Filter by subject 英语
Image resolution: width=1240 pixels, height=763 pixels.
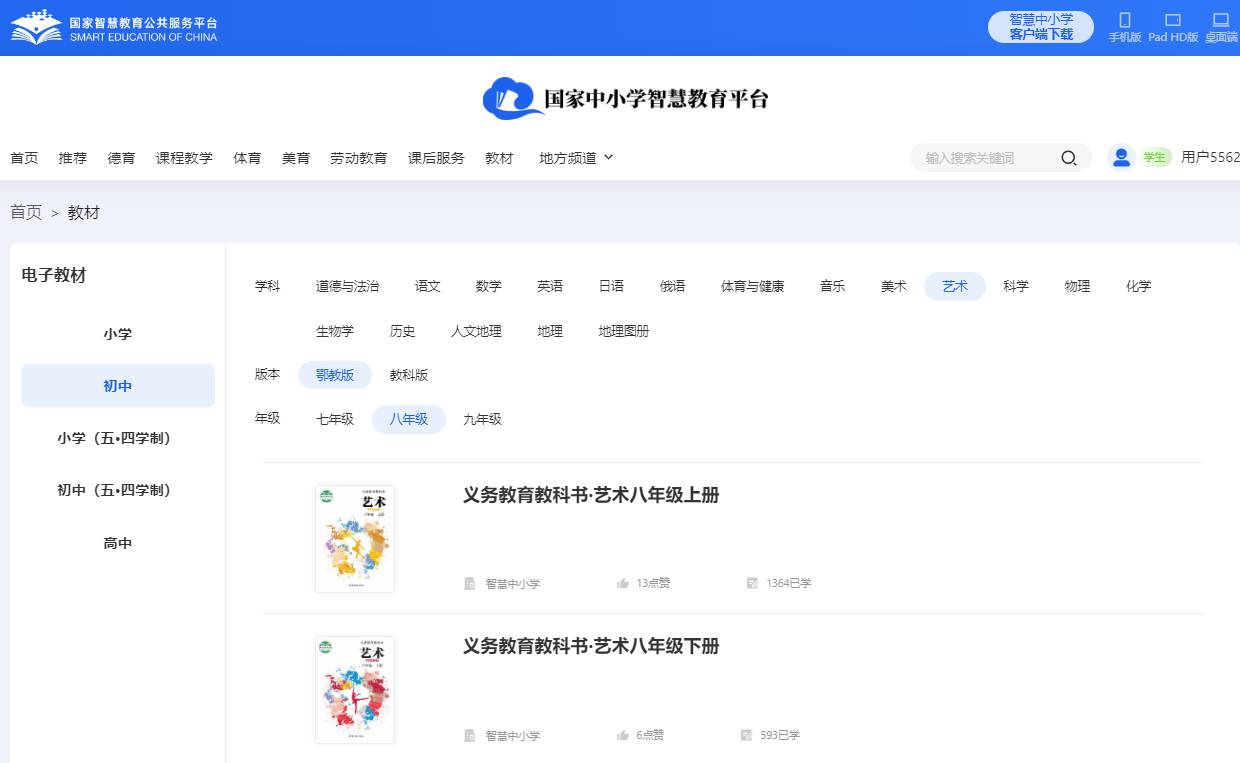coord(550,286)
